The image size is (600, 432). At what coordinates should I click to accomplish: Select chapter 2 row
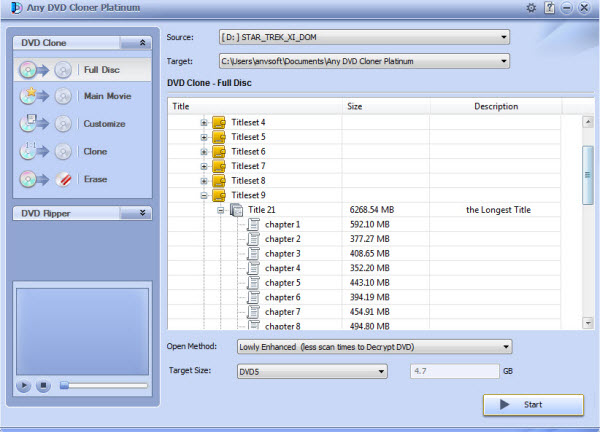364,239
